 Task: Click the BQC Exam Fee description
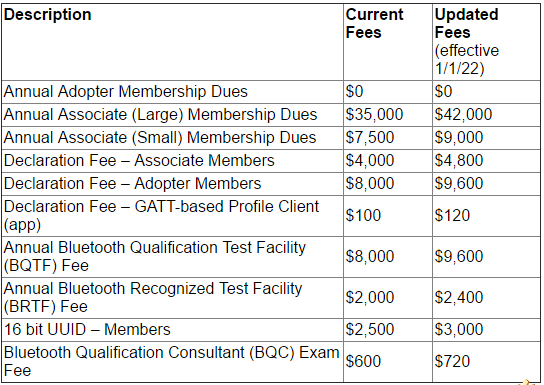(x=172, y=361)
